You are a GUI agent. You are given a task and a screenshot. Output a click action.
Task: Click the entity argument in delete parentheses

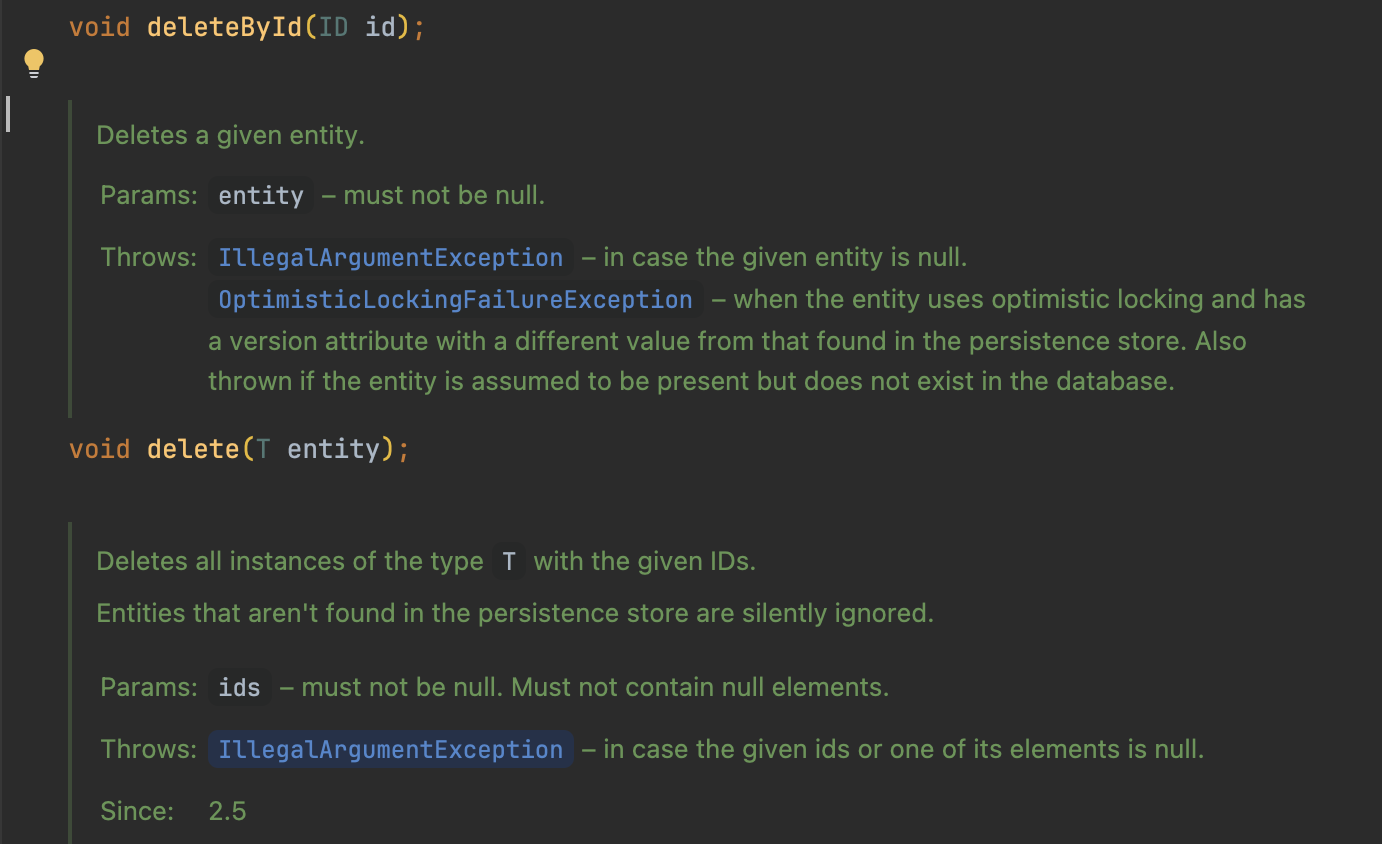pos(333,448)
